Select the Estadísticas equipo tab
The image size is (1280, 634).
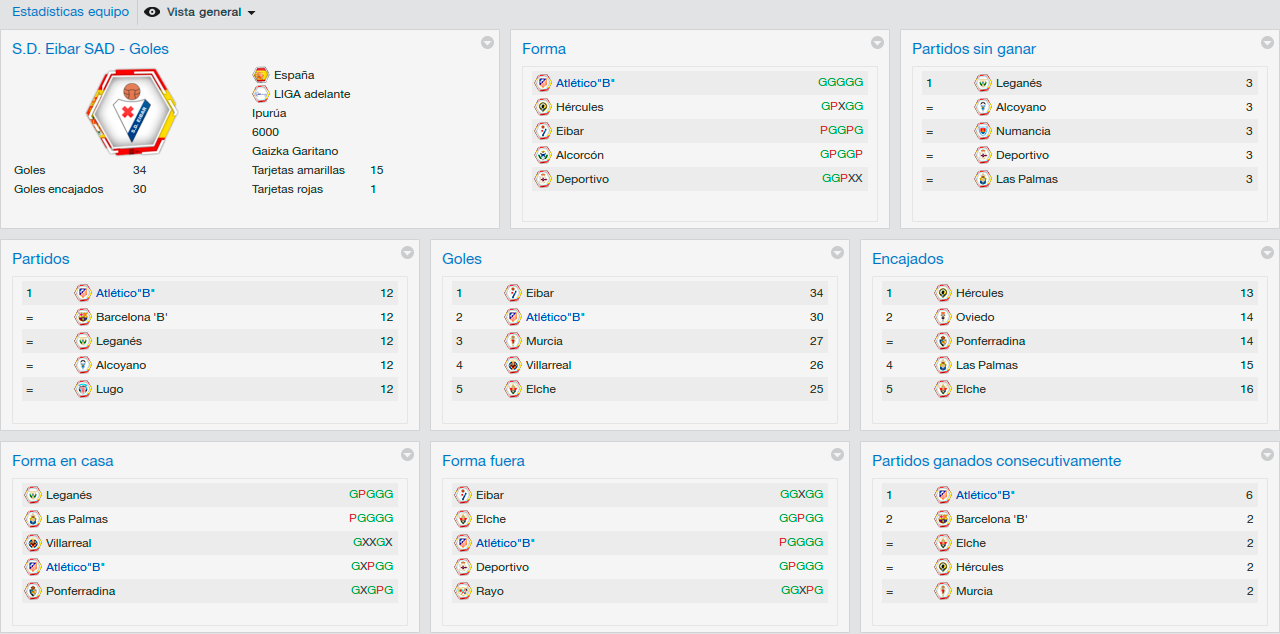tap(71, 12)
